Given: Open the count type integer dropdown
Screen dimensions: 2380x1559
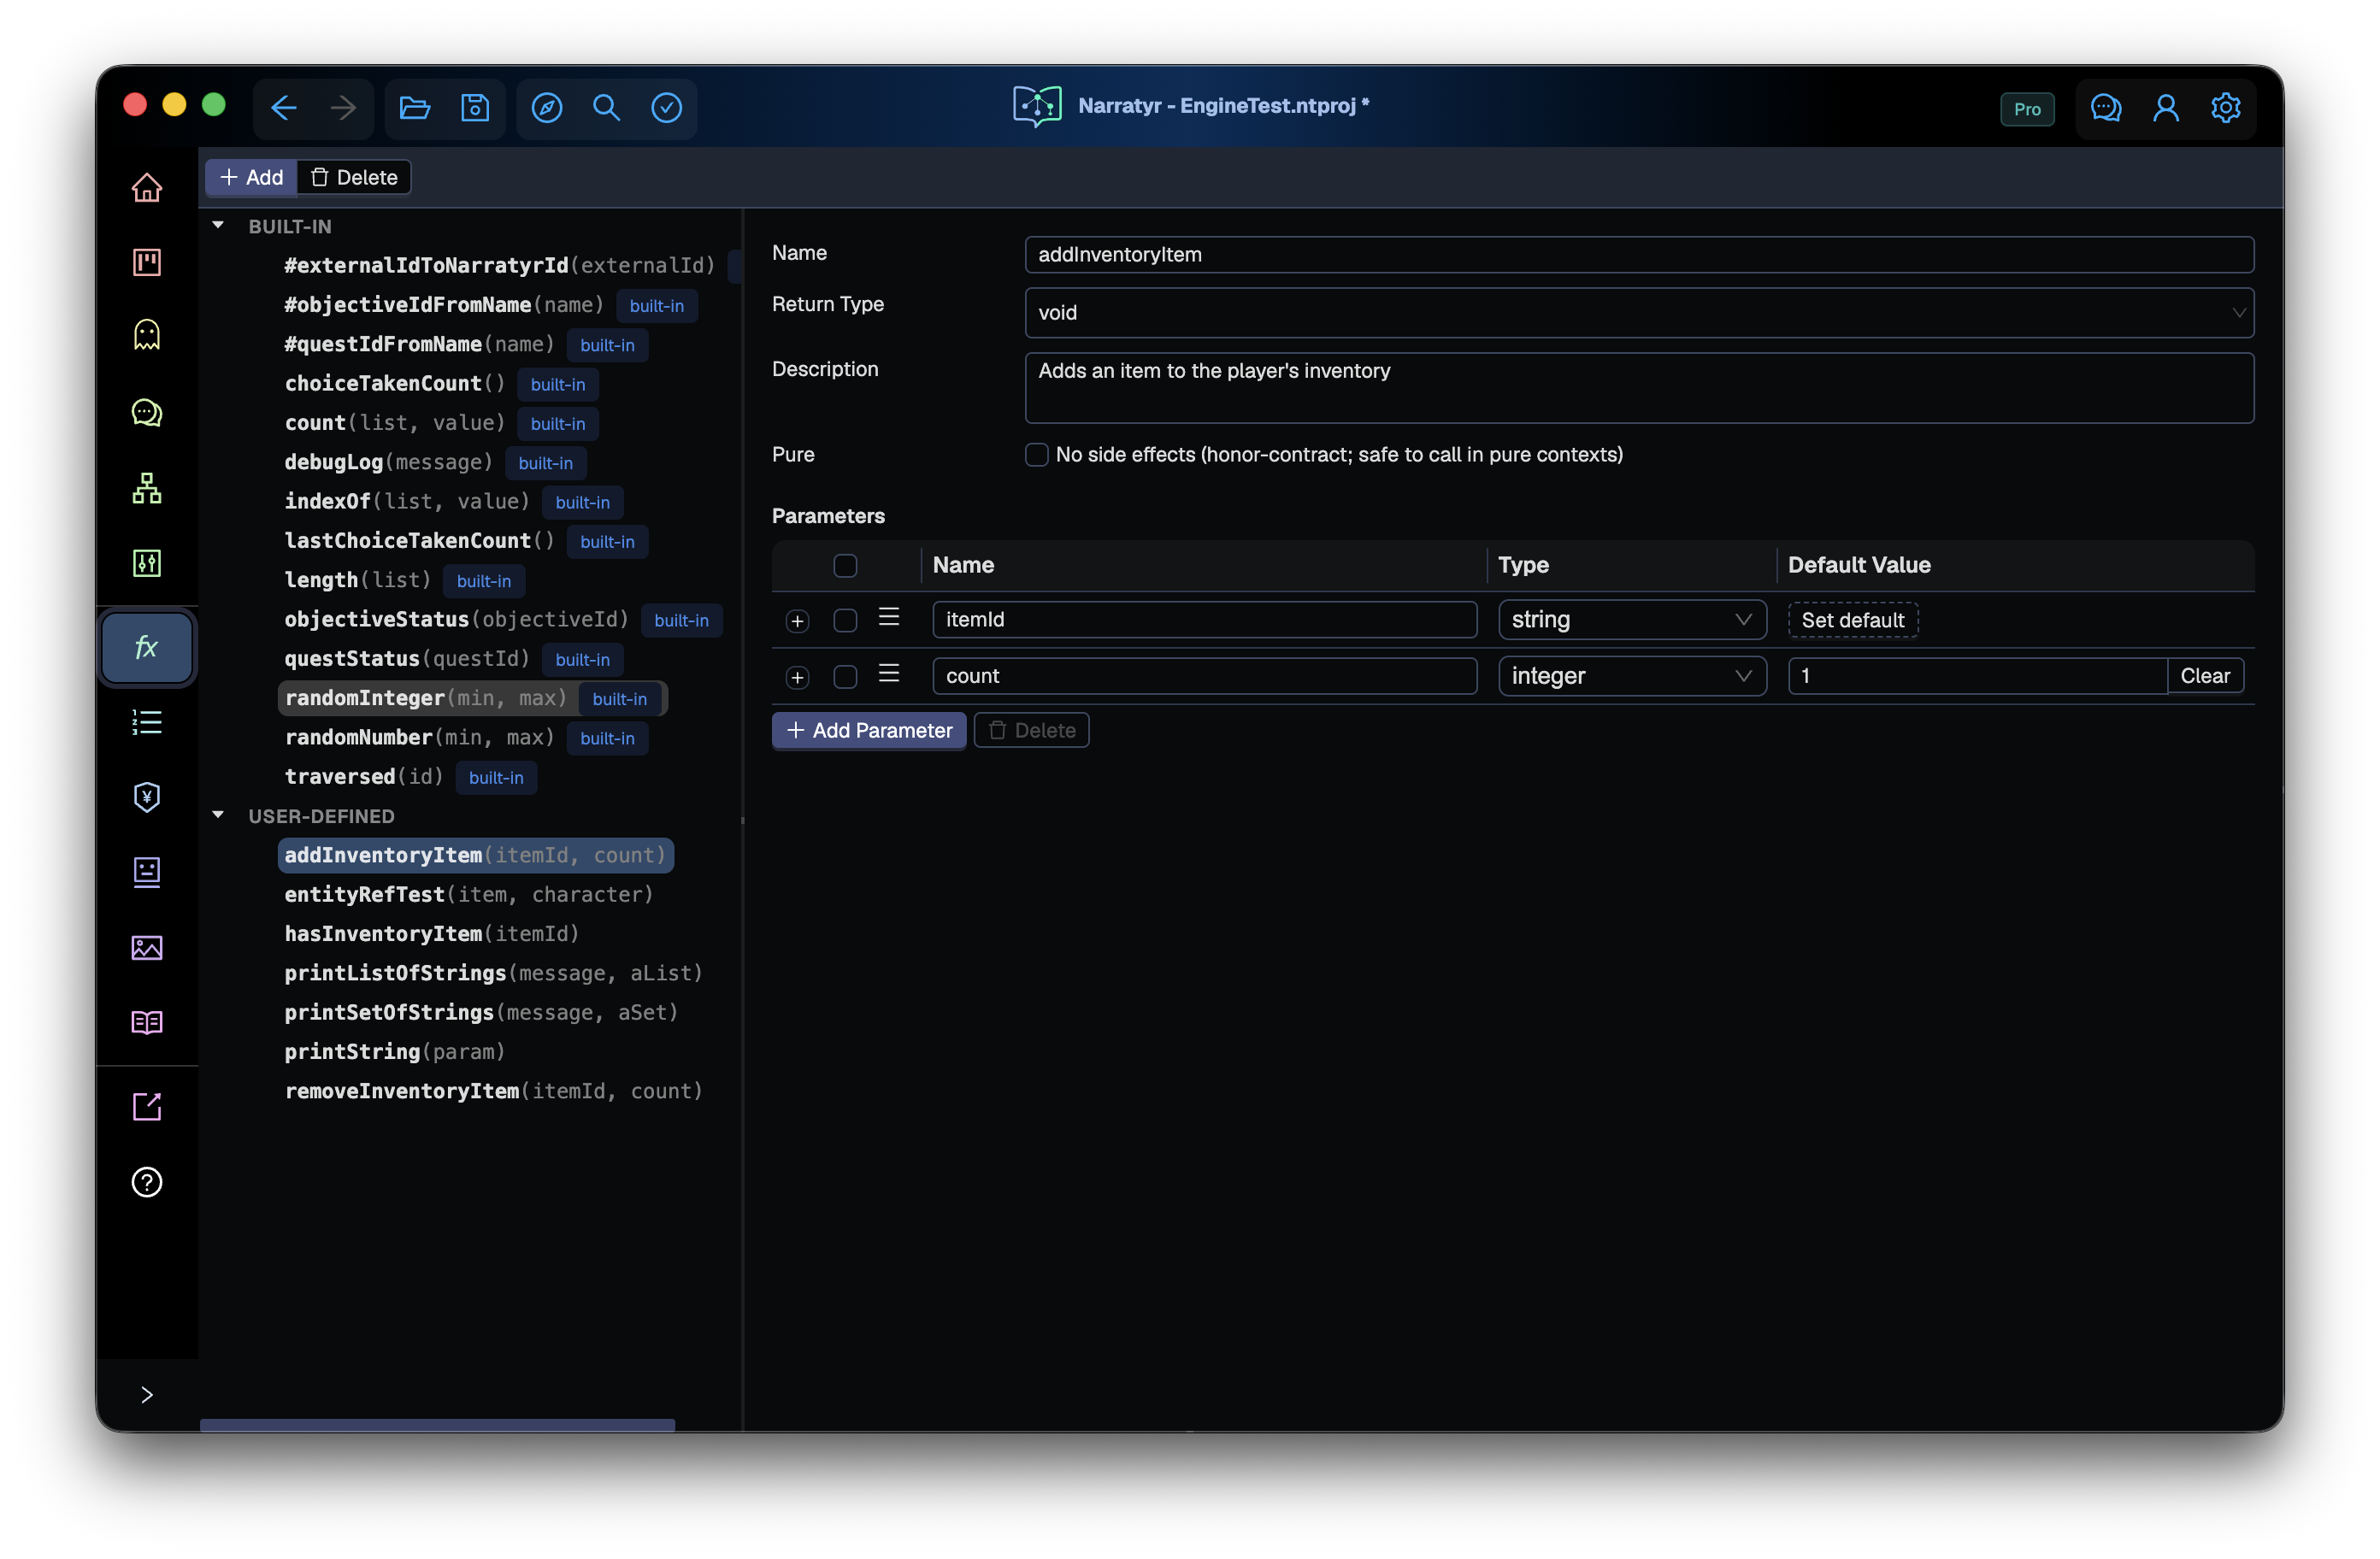Looking at the screenshot, I should 1632,676.
